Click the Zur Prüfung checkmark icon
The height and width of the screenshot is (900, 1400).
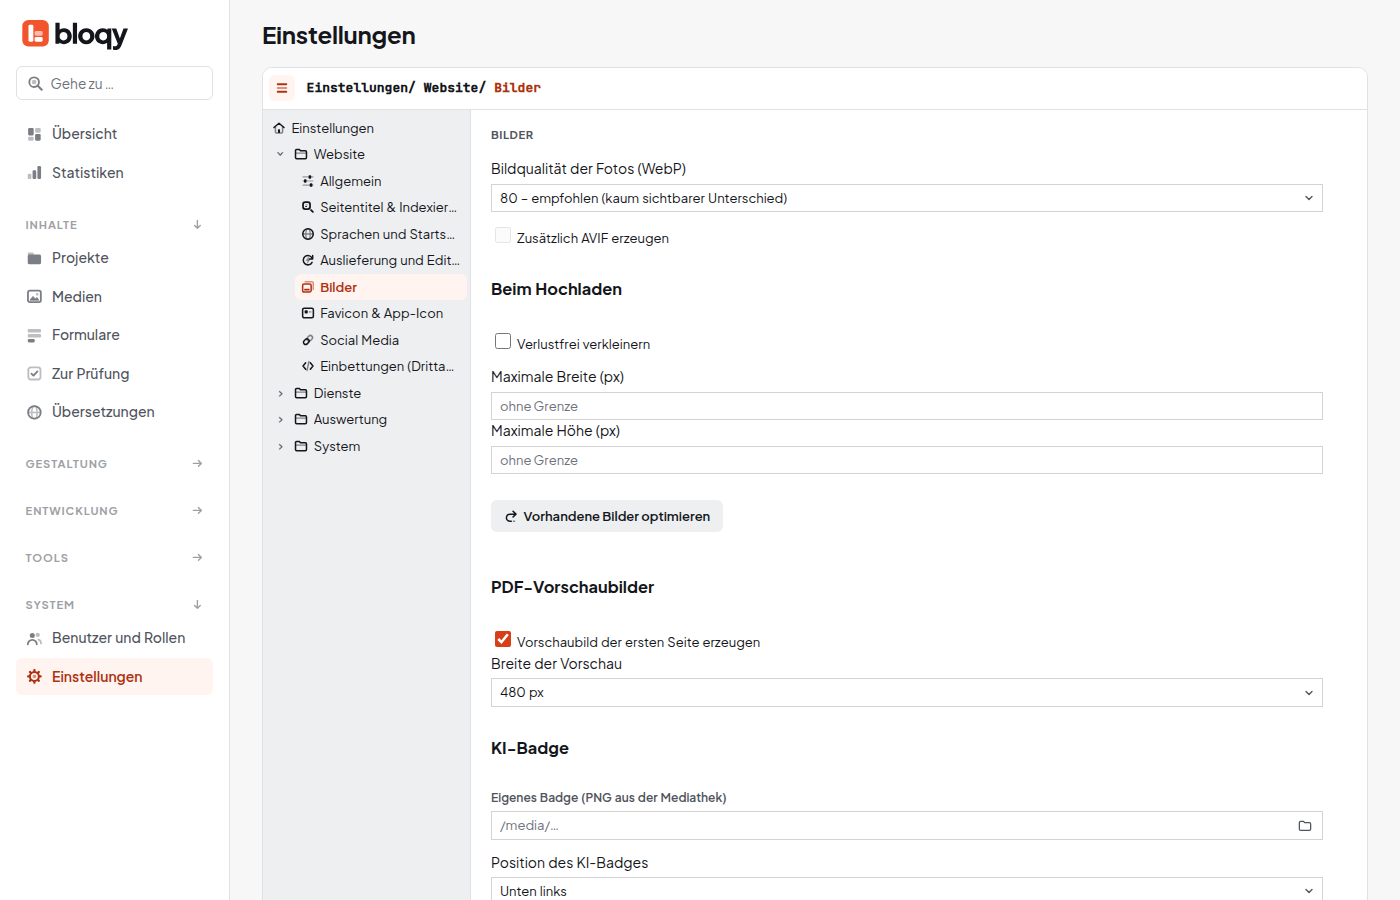point(34,374)
